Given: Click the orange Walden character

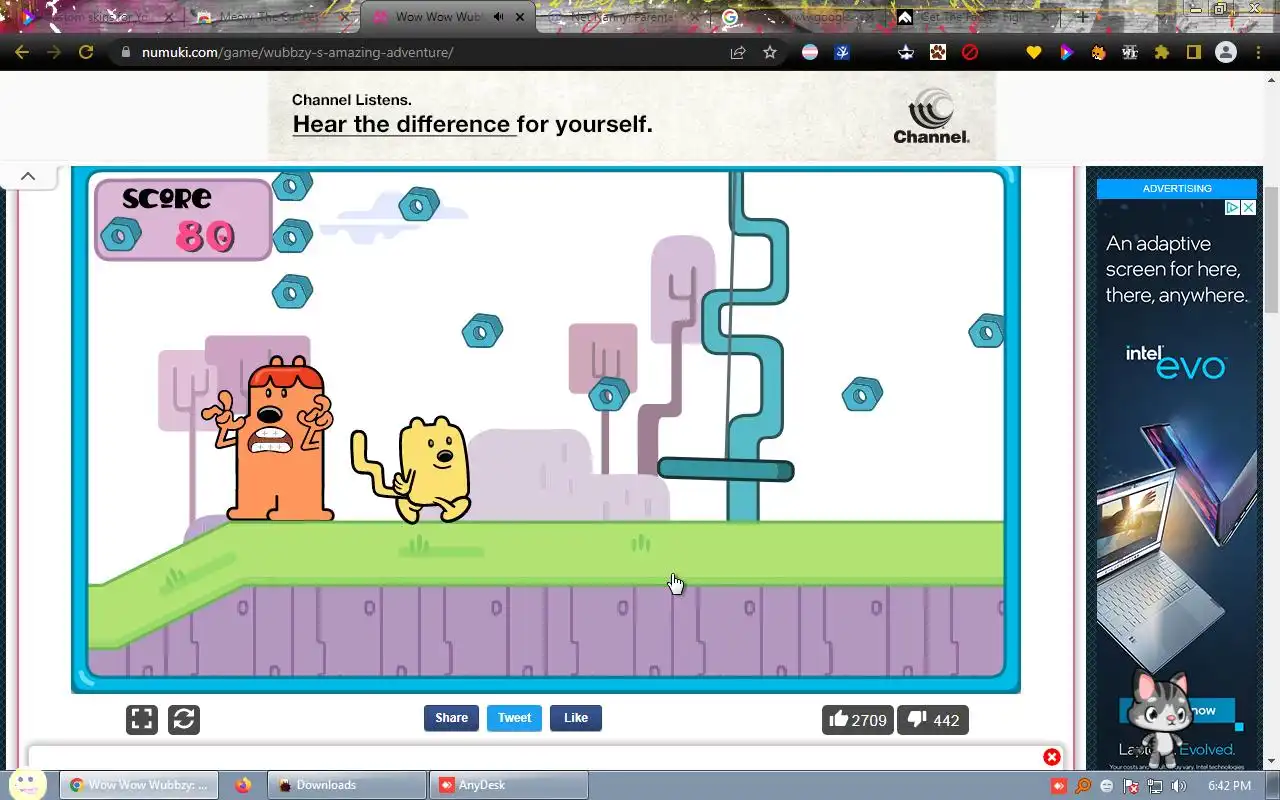Looking at the screenshot, I should coord(270,440).
